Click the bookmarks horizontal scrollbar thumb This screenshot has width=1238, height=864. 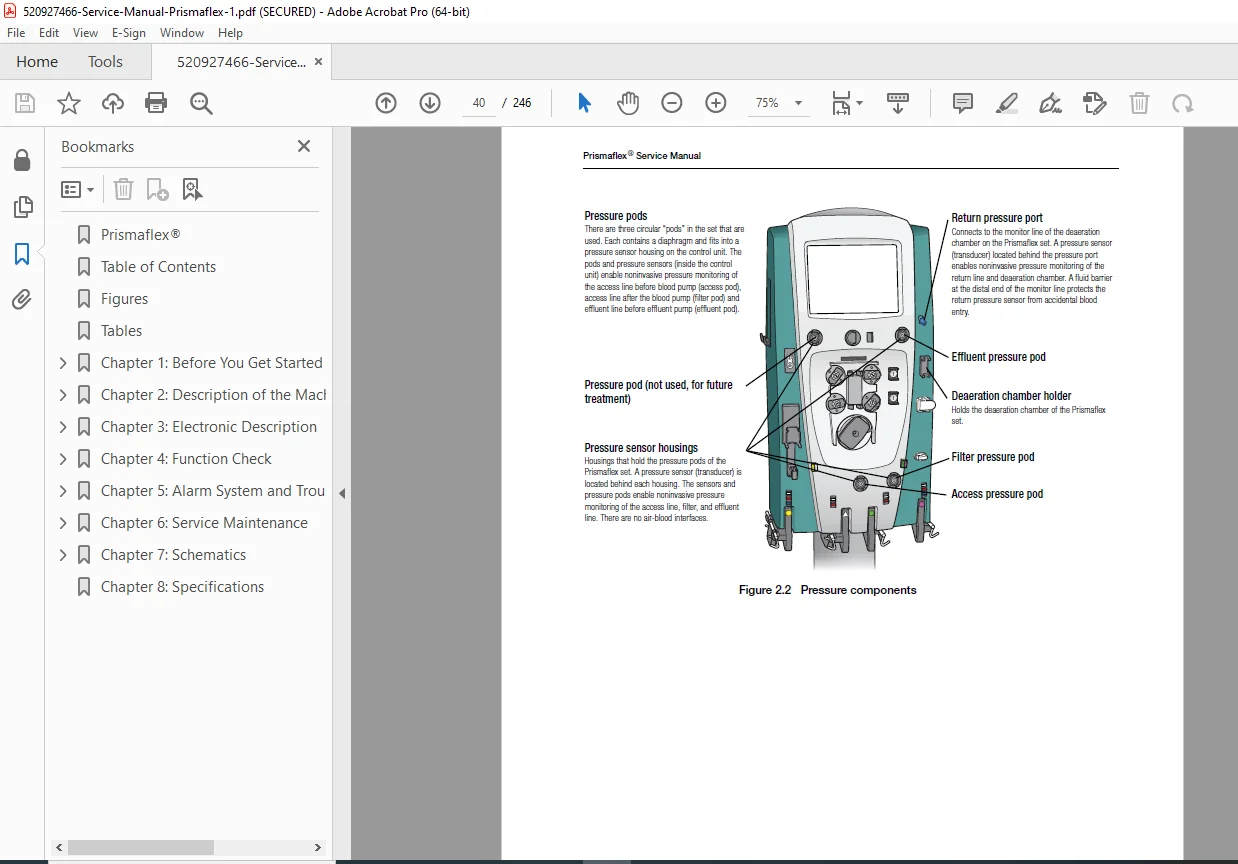(x=141, y=847)
